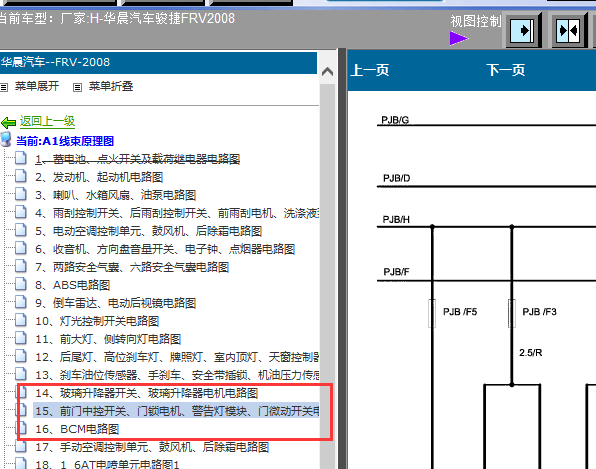596x469 pixels.
Task: Click document icon beside 13、刹车油位传感器
Action: 21,374
